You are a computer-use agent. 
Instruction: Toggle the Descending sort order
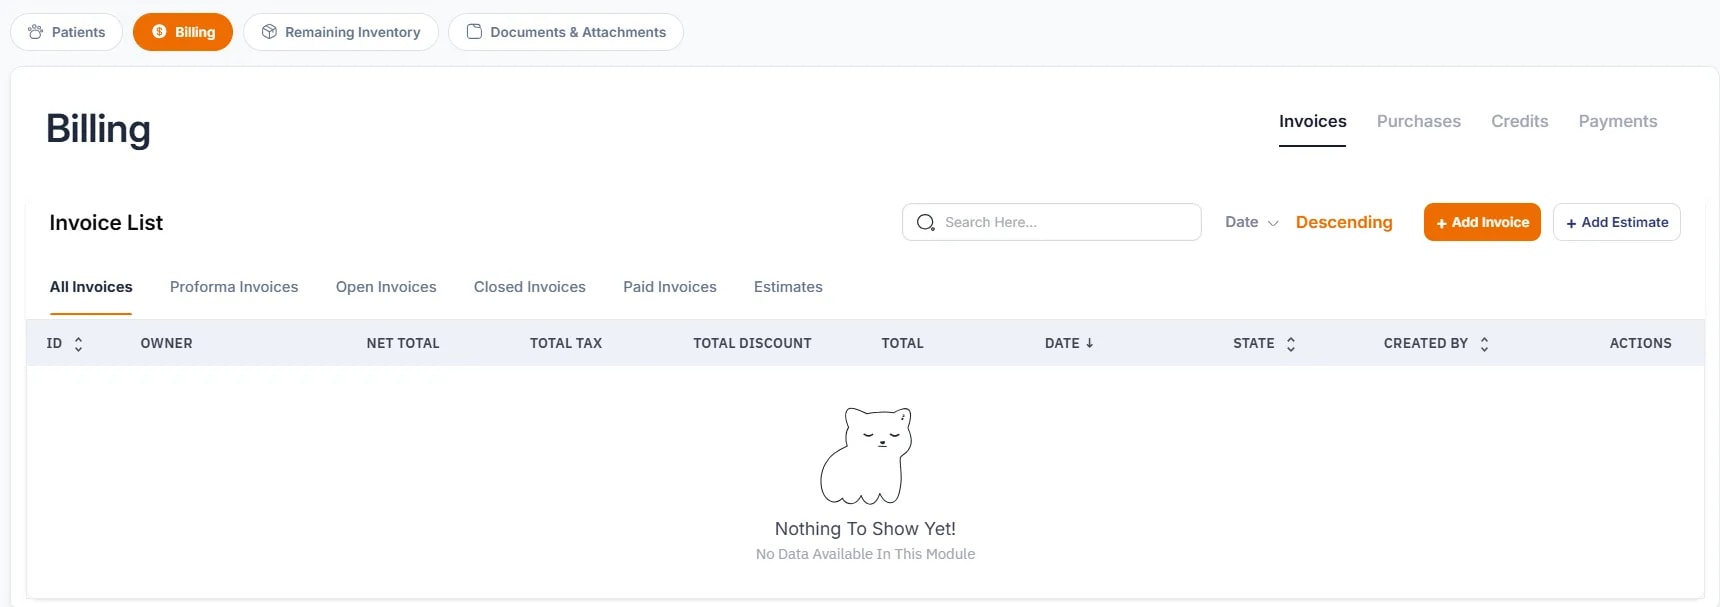click(1344, 222)
